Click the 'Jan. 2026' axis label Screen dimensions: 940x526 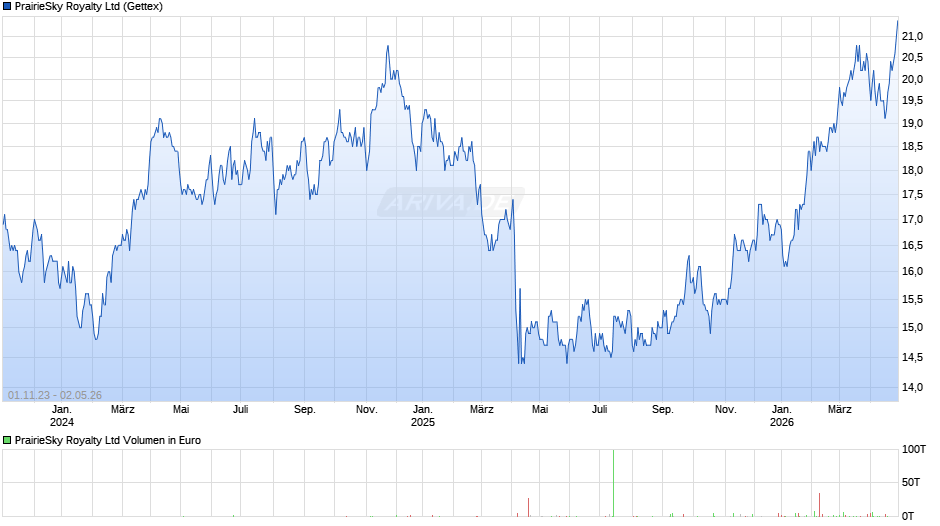click(782, 416)
